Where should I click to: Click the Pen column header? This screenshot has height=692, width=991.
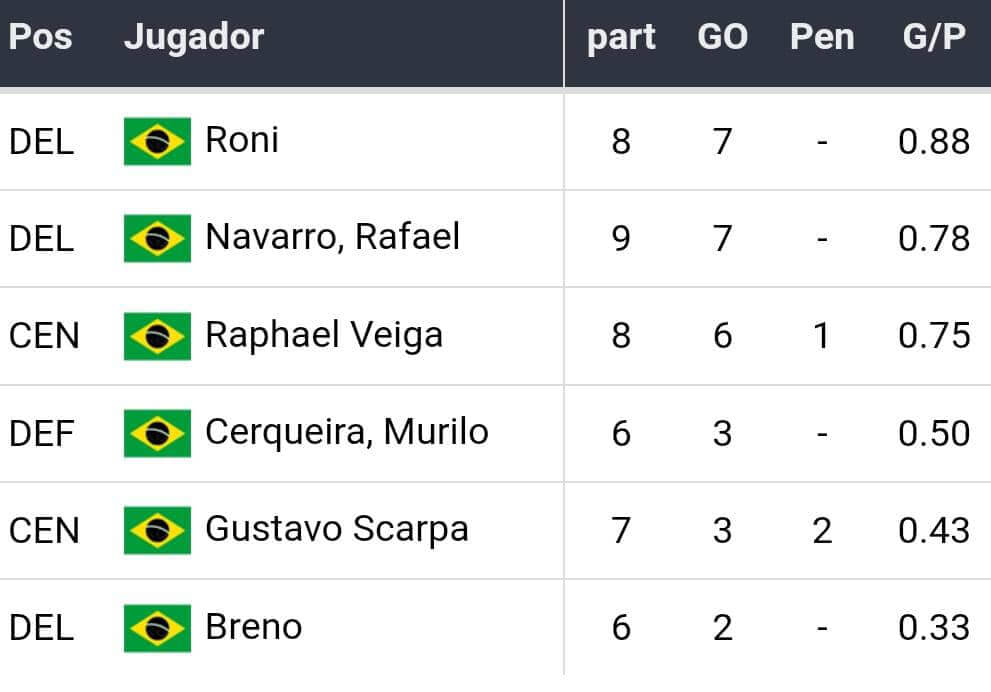[822, 38]
